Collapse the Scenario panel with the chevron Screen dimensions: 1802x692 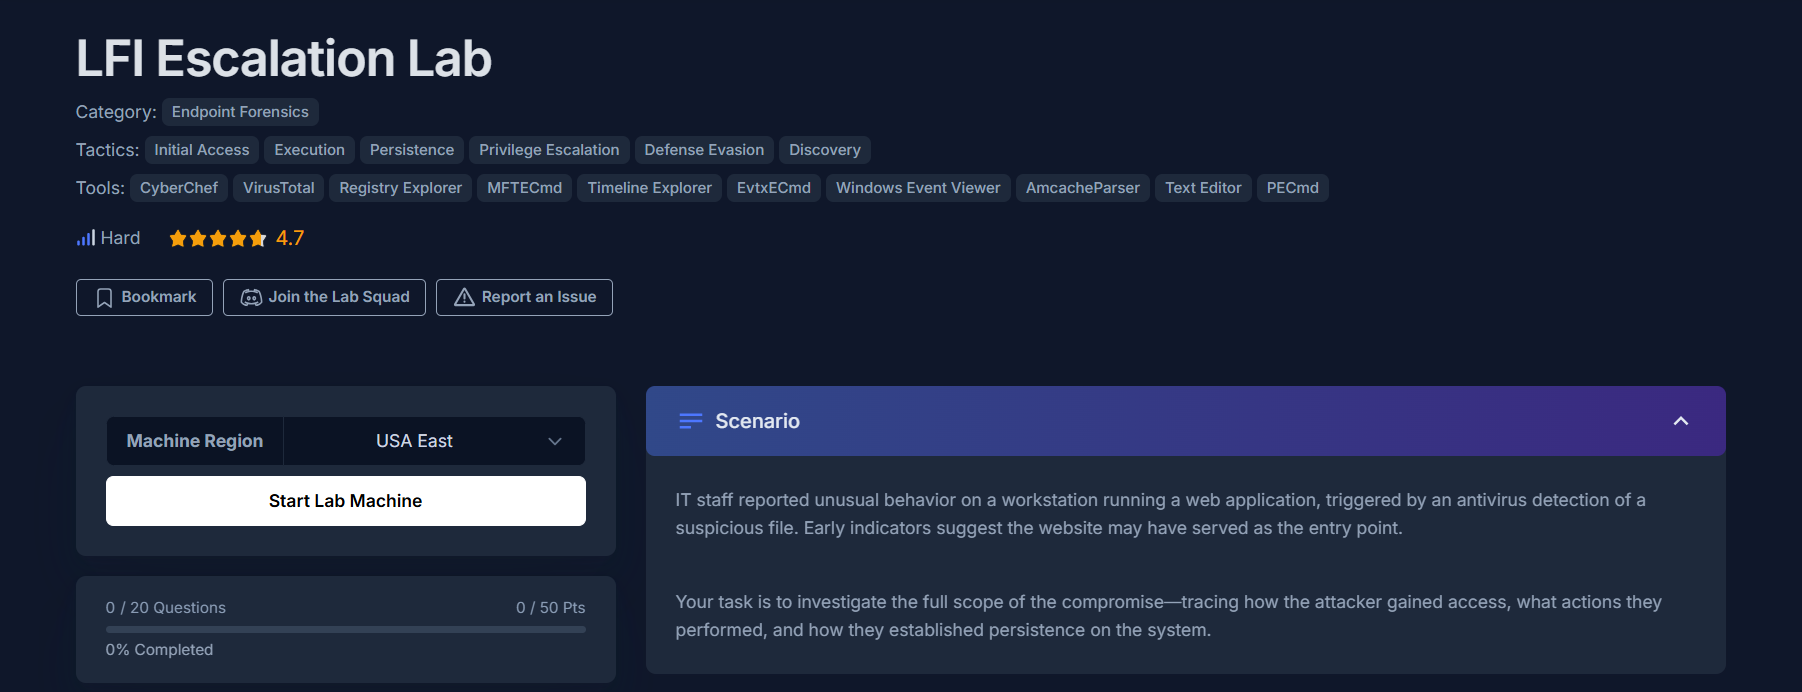coord(1681,421)
